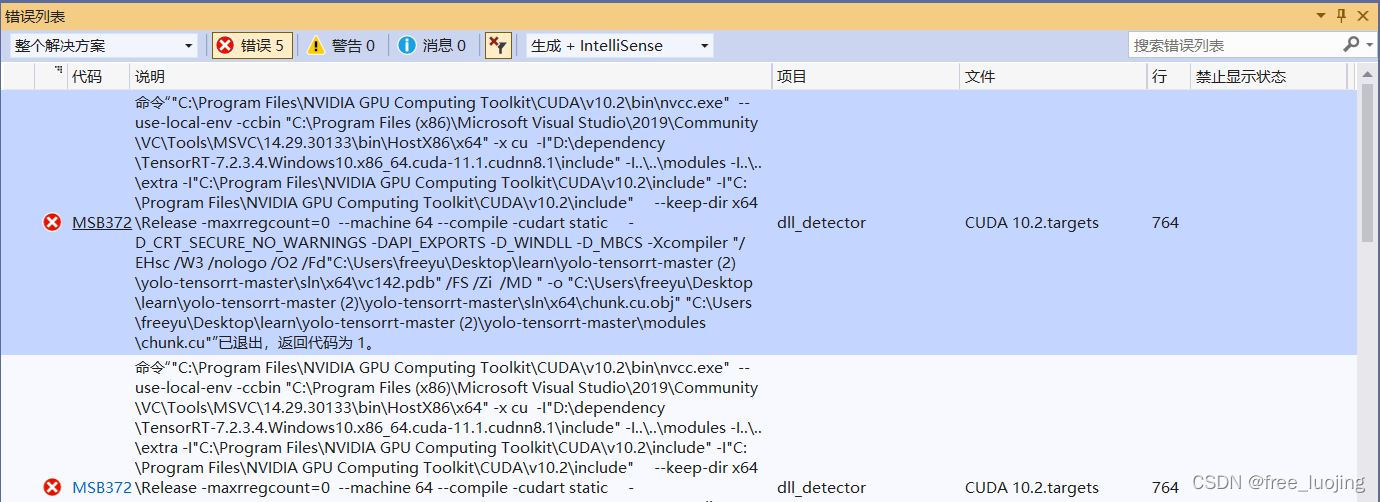Open the panel window position dropdown arrow
Screen dimensions: 1380x502
click(x=1321, y=15)
